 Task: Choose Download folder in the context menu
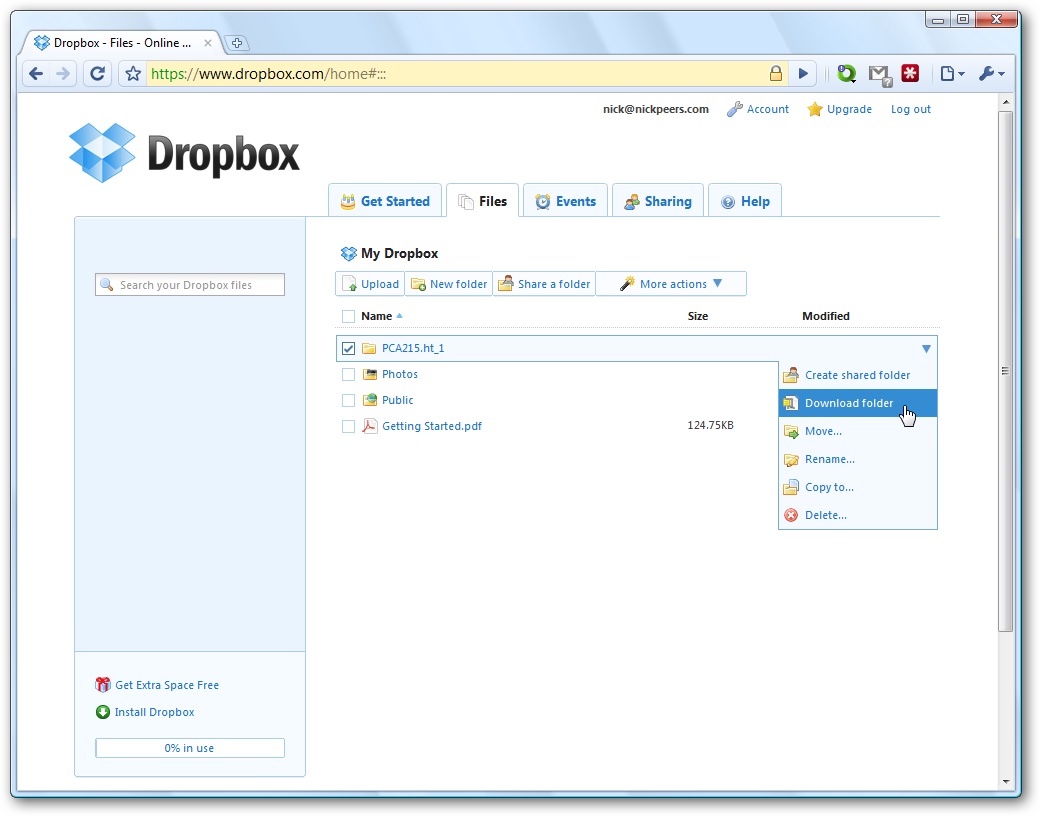point(858,403)
